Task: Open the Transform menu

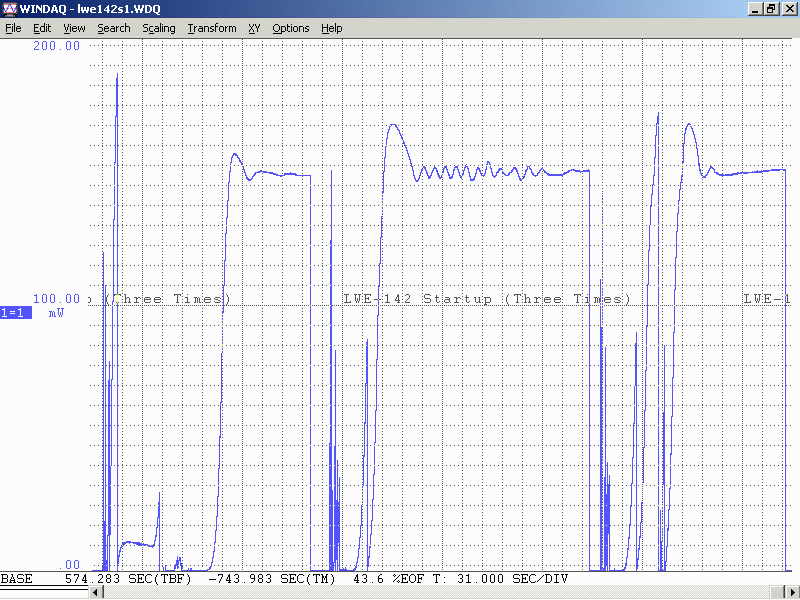Action: [x=212, y=28]
